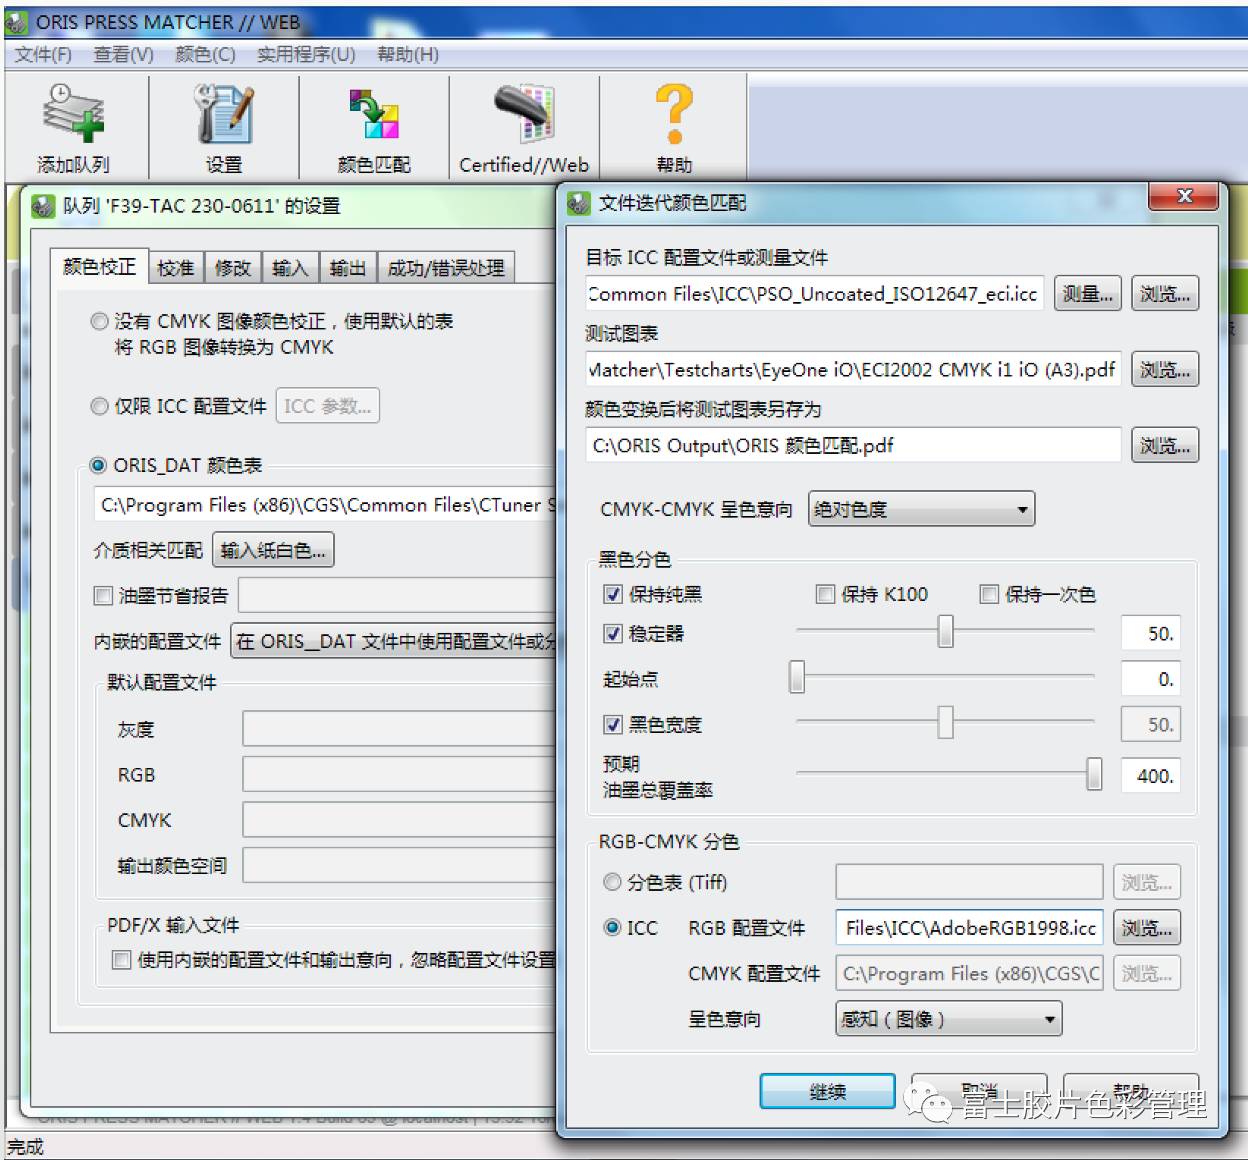
Task: Click the 帮助 question mark toolbar icon
Action: pos(674,127)
